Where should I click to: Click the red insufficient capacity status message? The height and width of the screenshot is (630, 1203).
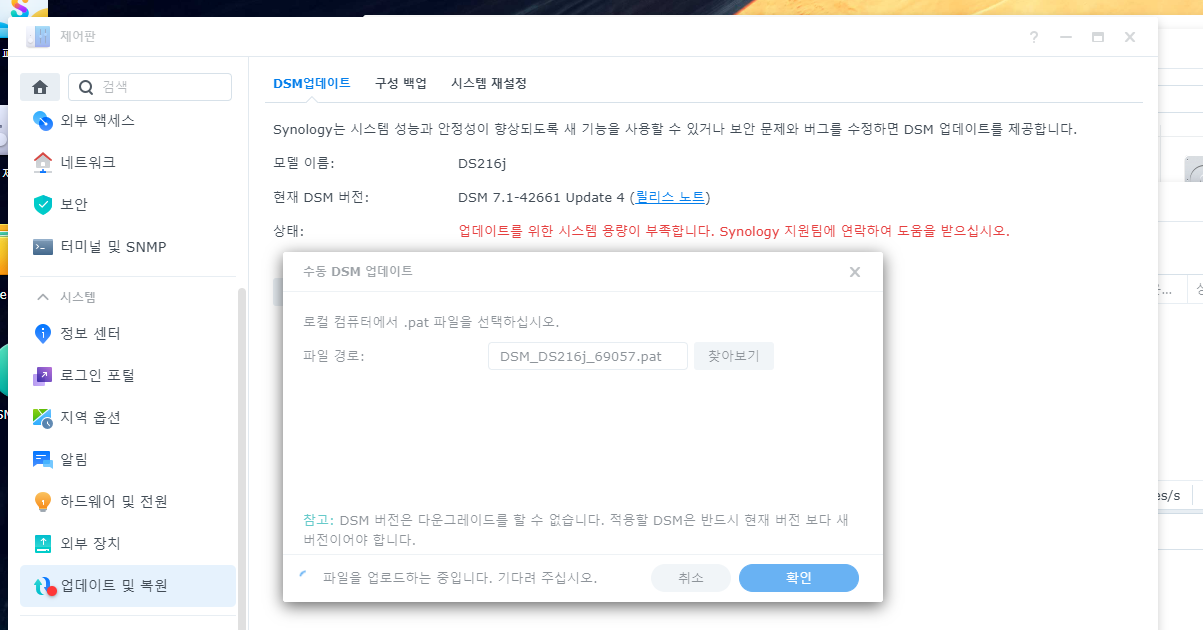point(734,231)
